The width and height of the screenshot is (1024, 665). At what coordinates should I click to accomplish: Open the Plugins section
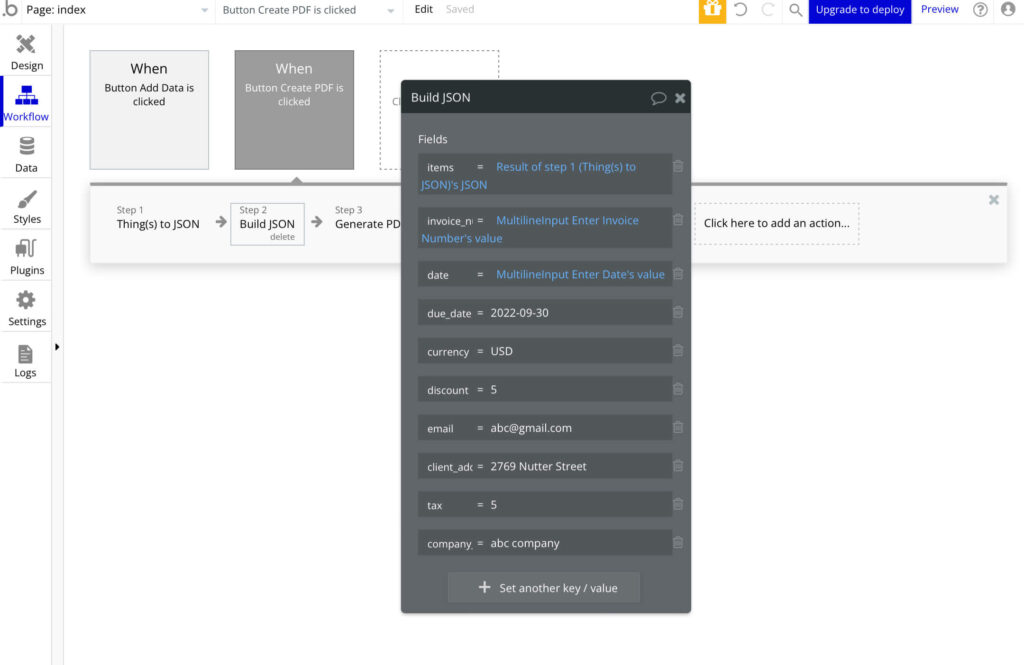point(26,257)
